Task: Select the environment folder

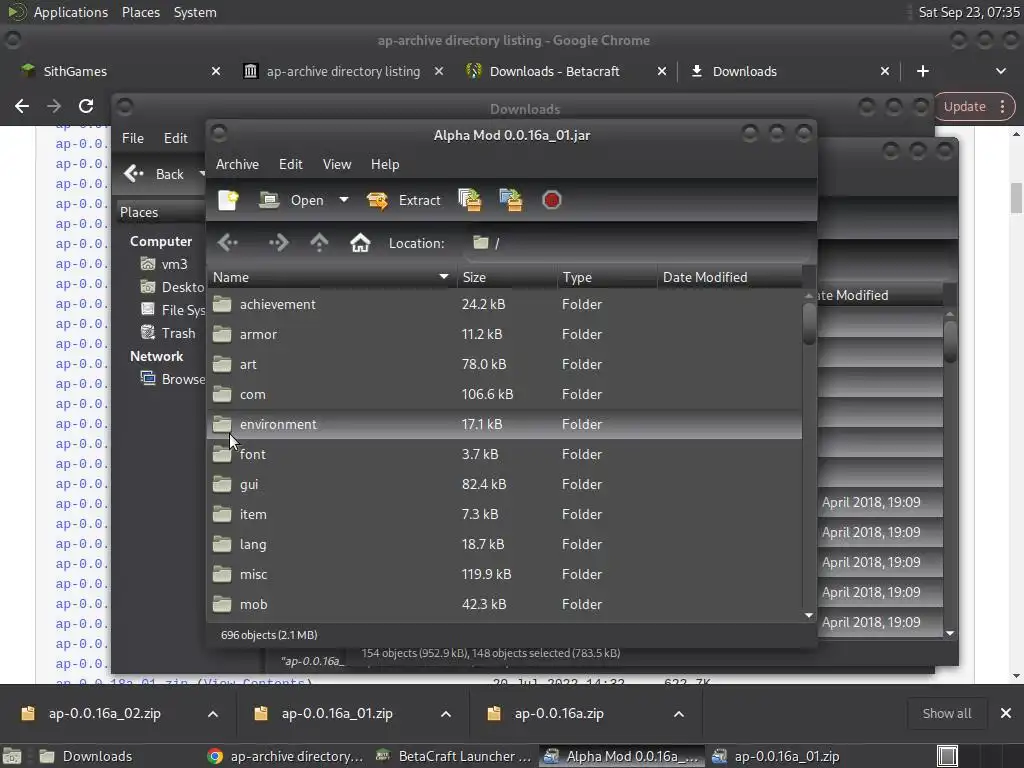Action: click(504, 424)
